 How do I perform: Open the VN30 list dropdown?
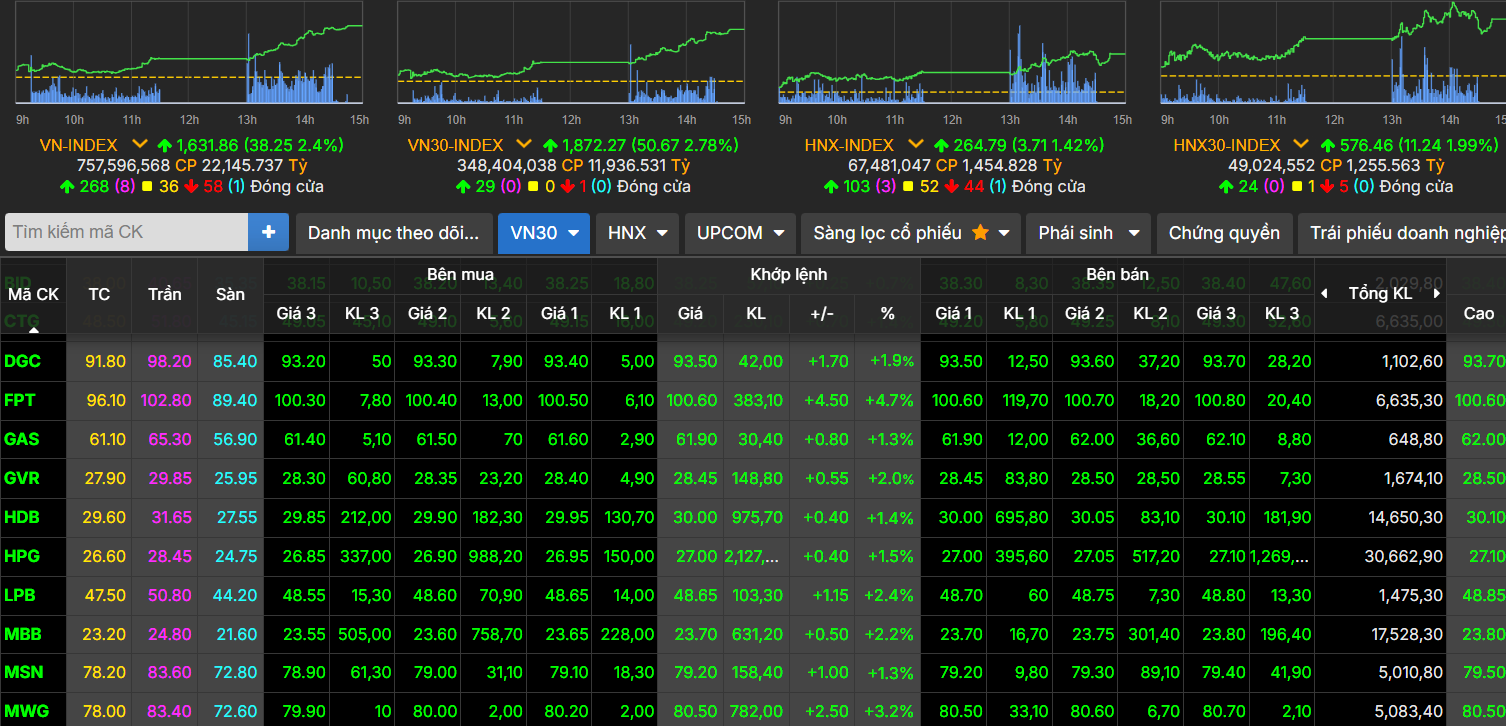pyautogui.click(x=543, y=233)
